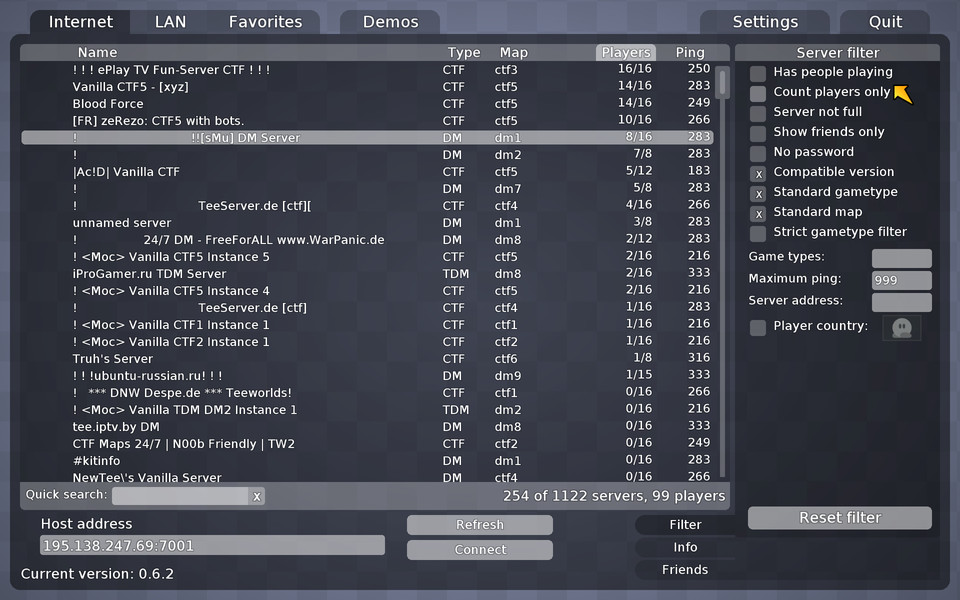
Task: Toggle the Player country checkbox
Action: [758, 328]
